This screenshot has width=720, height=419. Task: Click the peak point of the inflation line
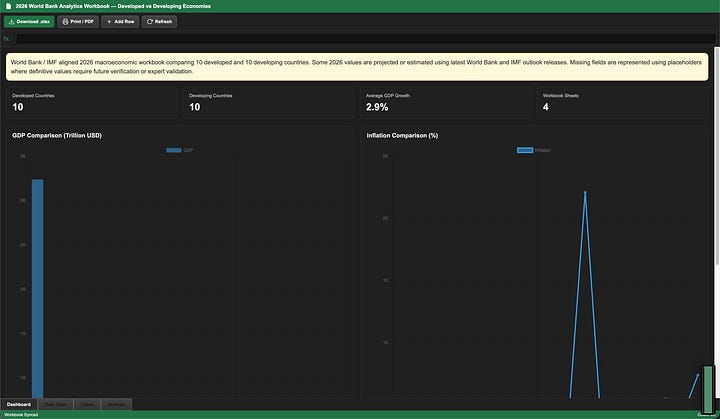point(585,192)
